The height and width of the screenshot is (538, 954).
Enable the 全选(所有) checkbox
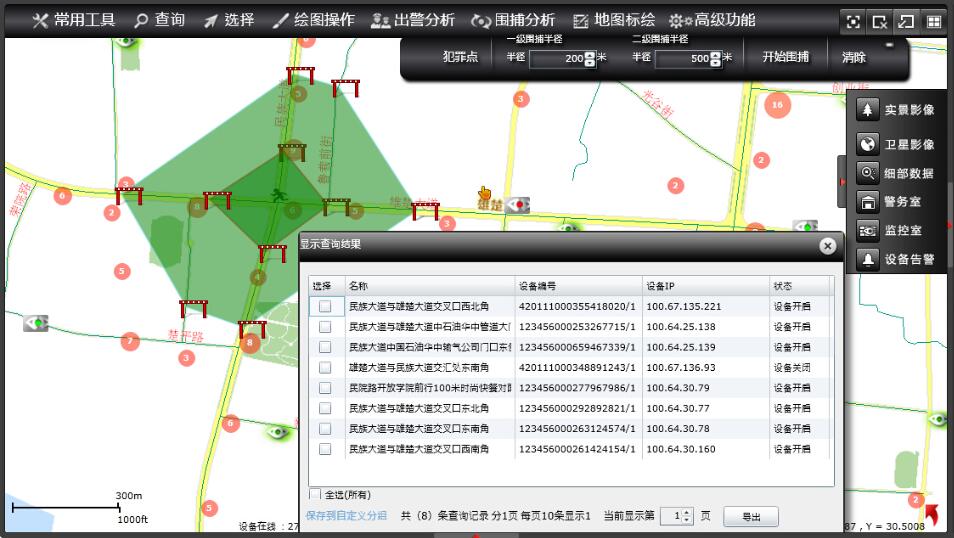(315, 494)
